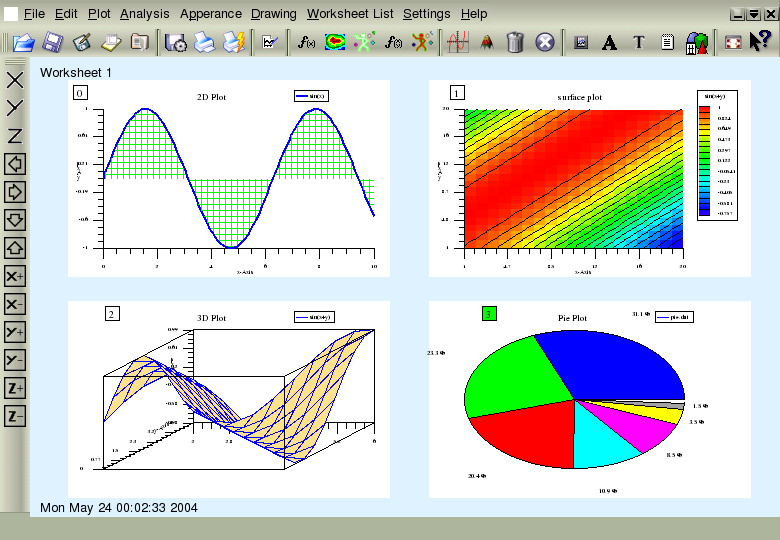This screenshot has height=540, width=780.
Task: Click the shift down arrow button
Action: (15, 220)
